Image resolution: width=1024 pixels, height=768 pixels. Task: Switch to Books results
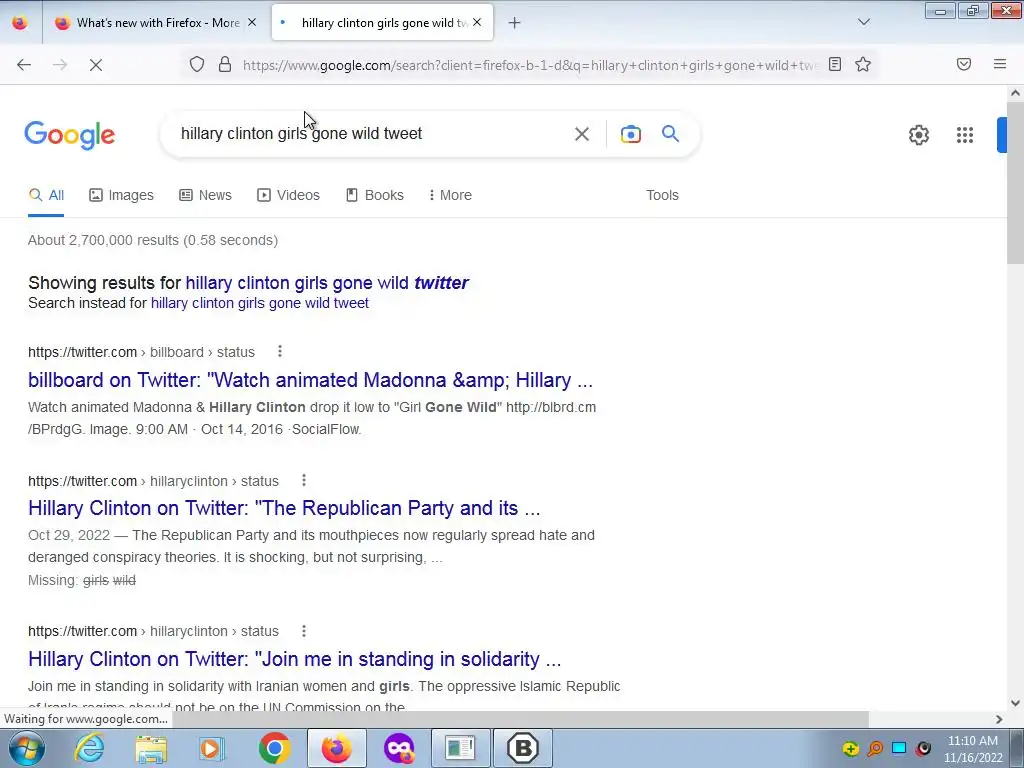(375, 195)
